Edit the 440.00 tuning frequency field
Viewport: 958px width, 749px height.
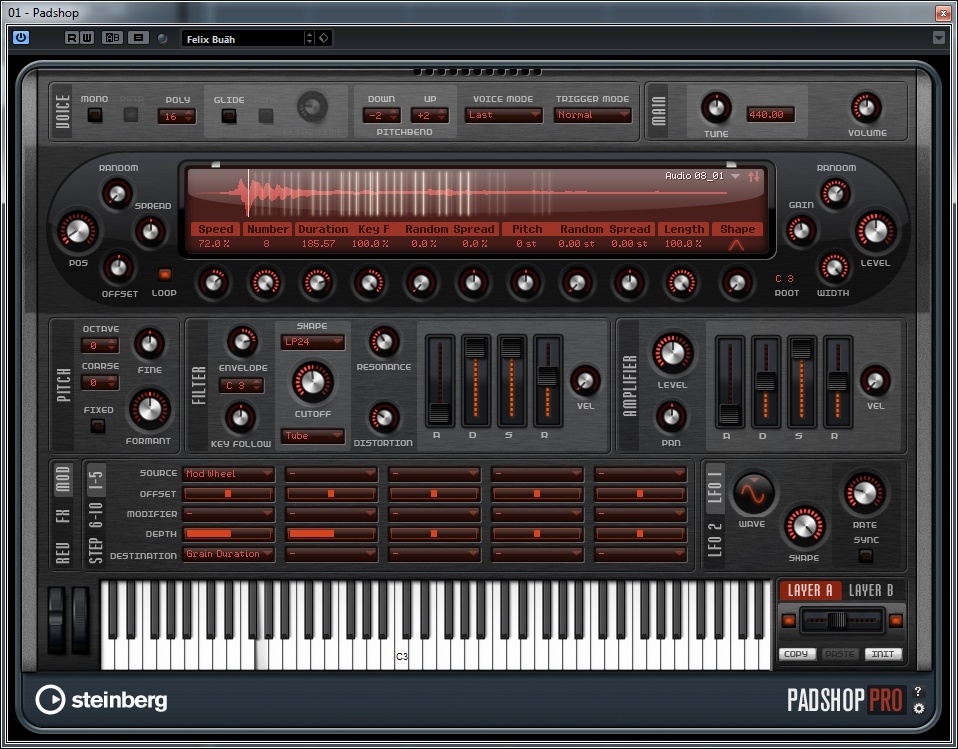click(770, 114)
